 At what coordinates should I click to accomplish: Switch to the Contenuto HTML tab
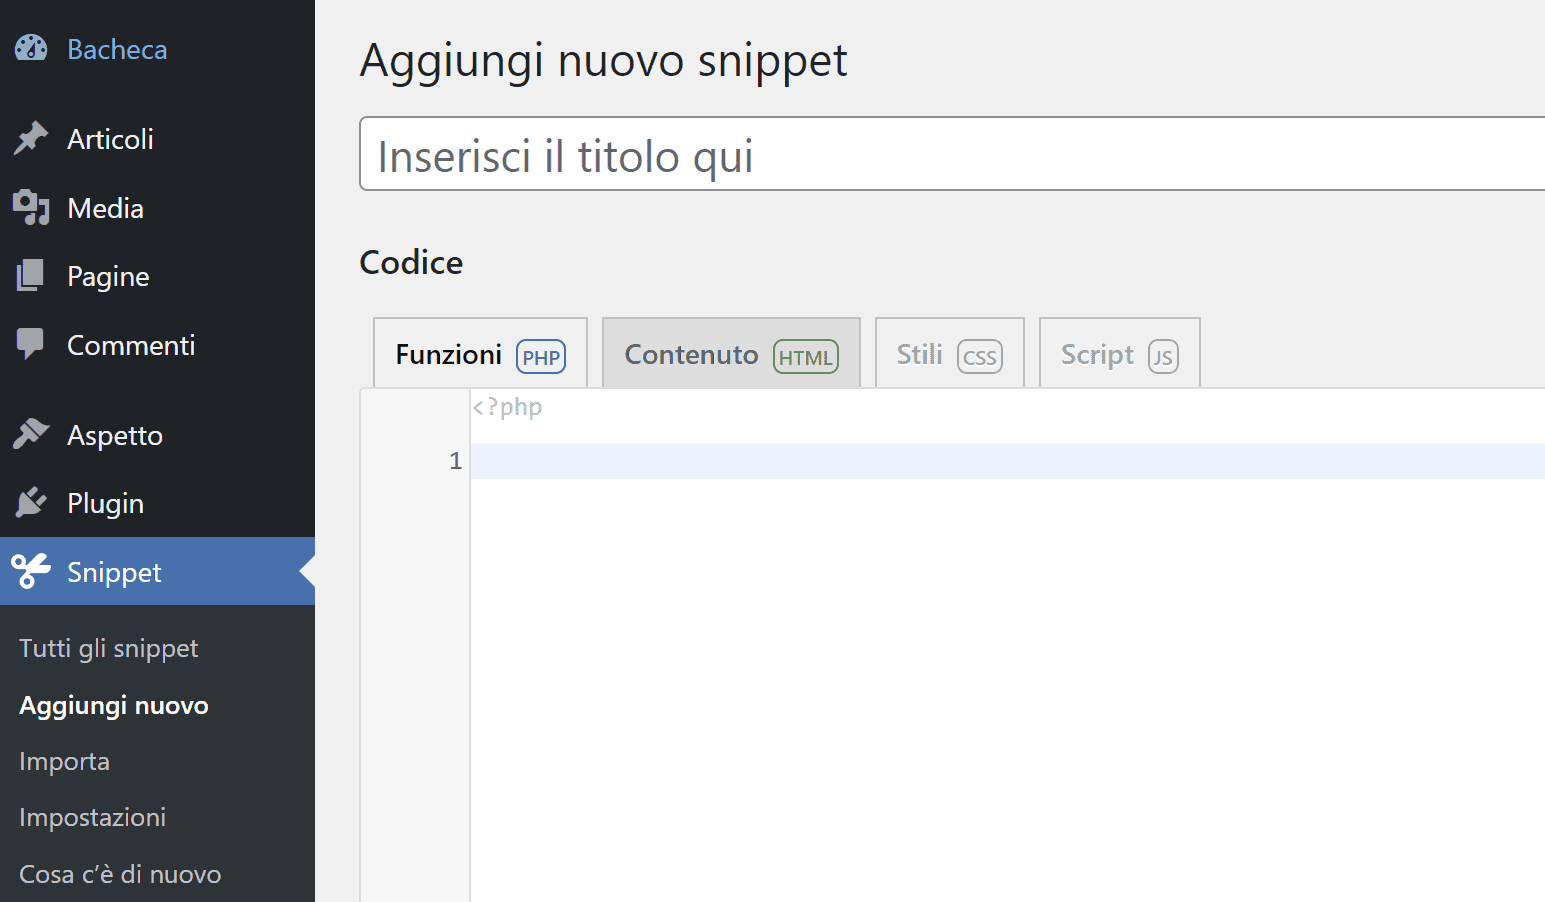(730, 353)
